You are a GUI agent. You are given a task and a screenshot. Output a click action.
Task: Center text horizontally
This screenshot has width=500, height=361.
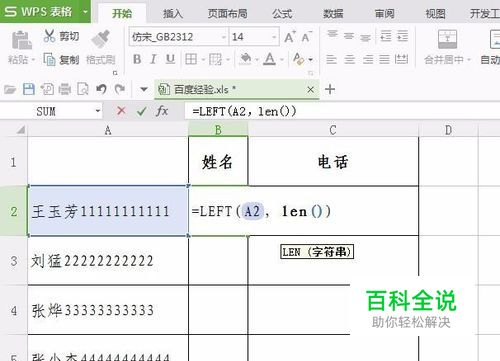tap(349, 59)
